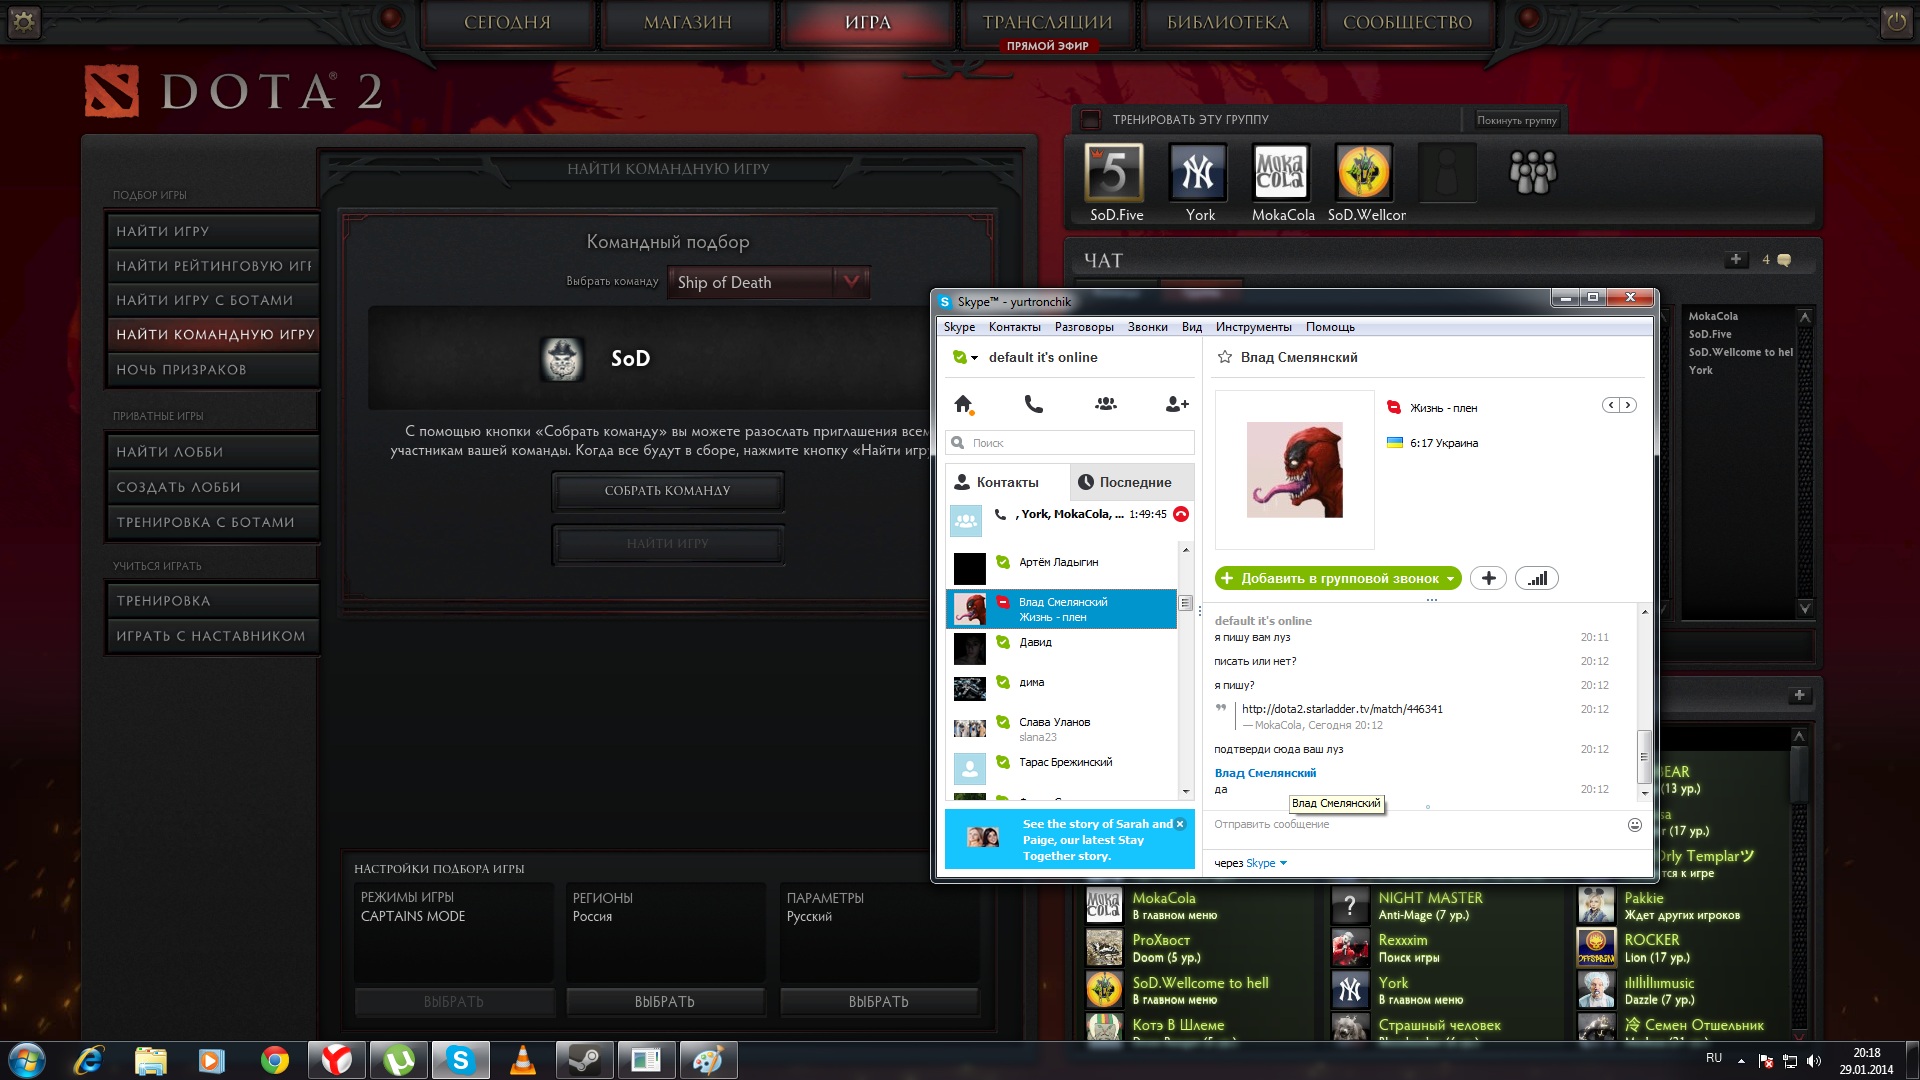Open Skype menu in Skype window
This screenshot has width=1920, height=1080.
pos(959,327)
